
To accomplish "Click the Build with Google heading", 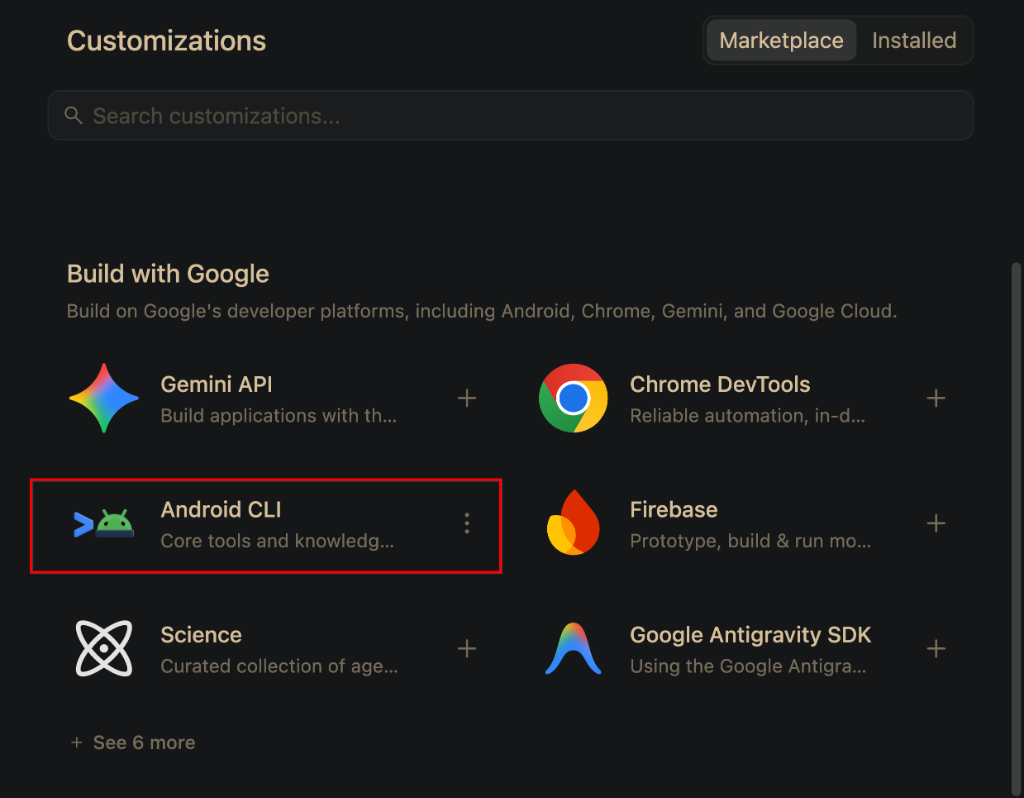I will [168, 274].
